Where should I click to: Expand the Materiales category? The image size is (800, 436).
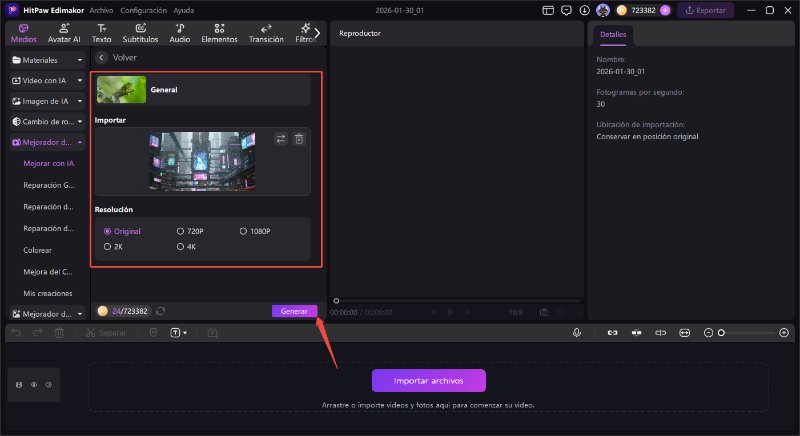click(47, 60)
